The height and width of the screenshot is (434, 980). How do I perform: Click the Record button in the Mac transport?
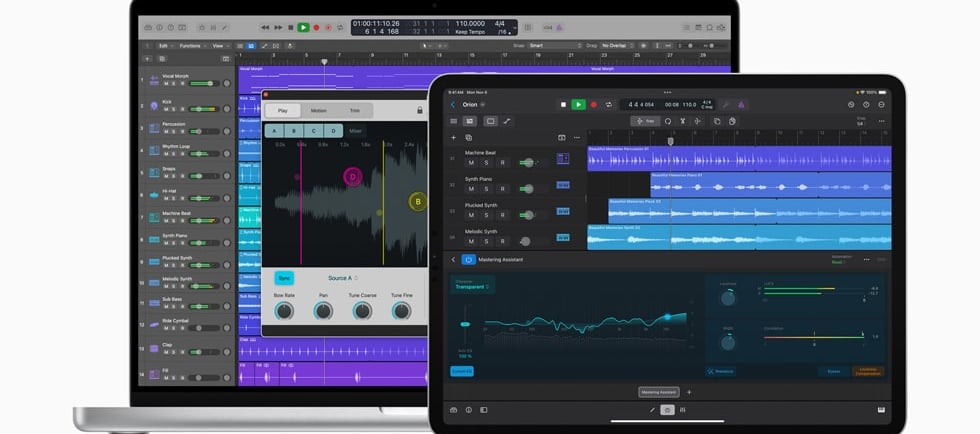click(x=316, y=28)
